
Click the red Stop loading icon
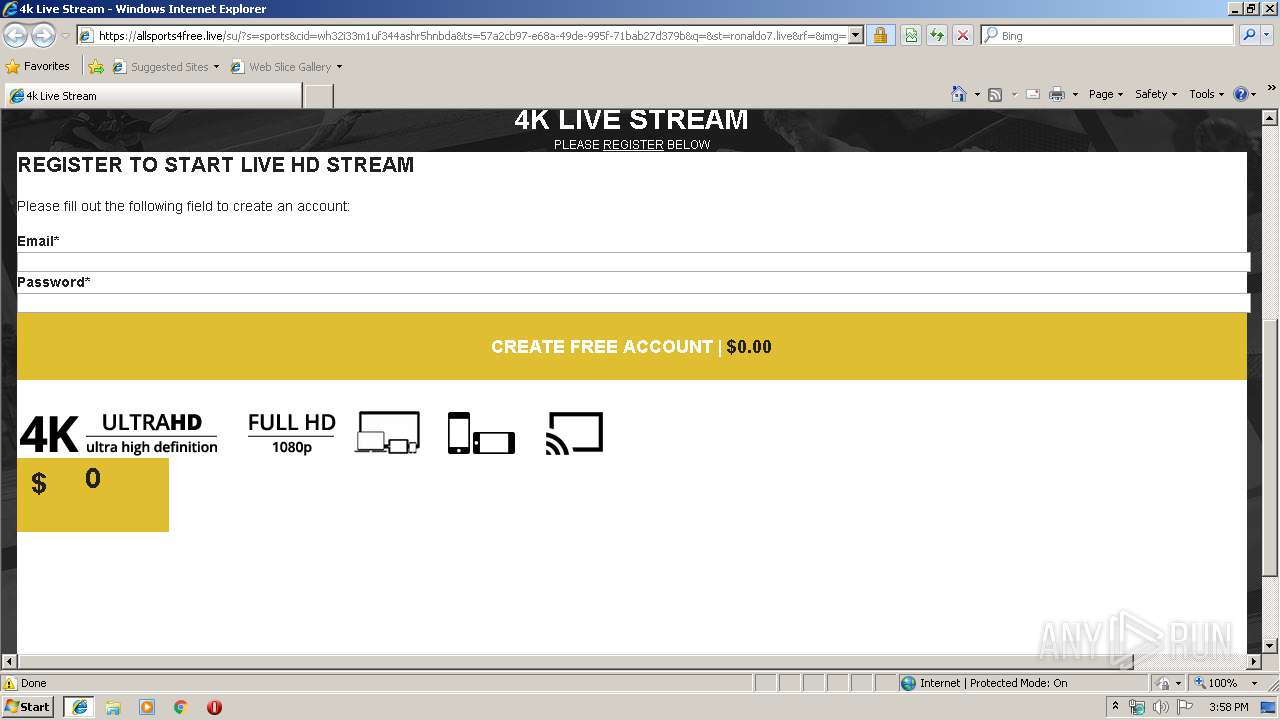[962, 35]
